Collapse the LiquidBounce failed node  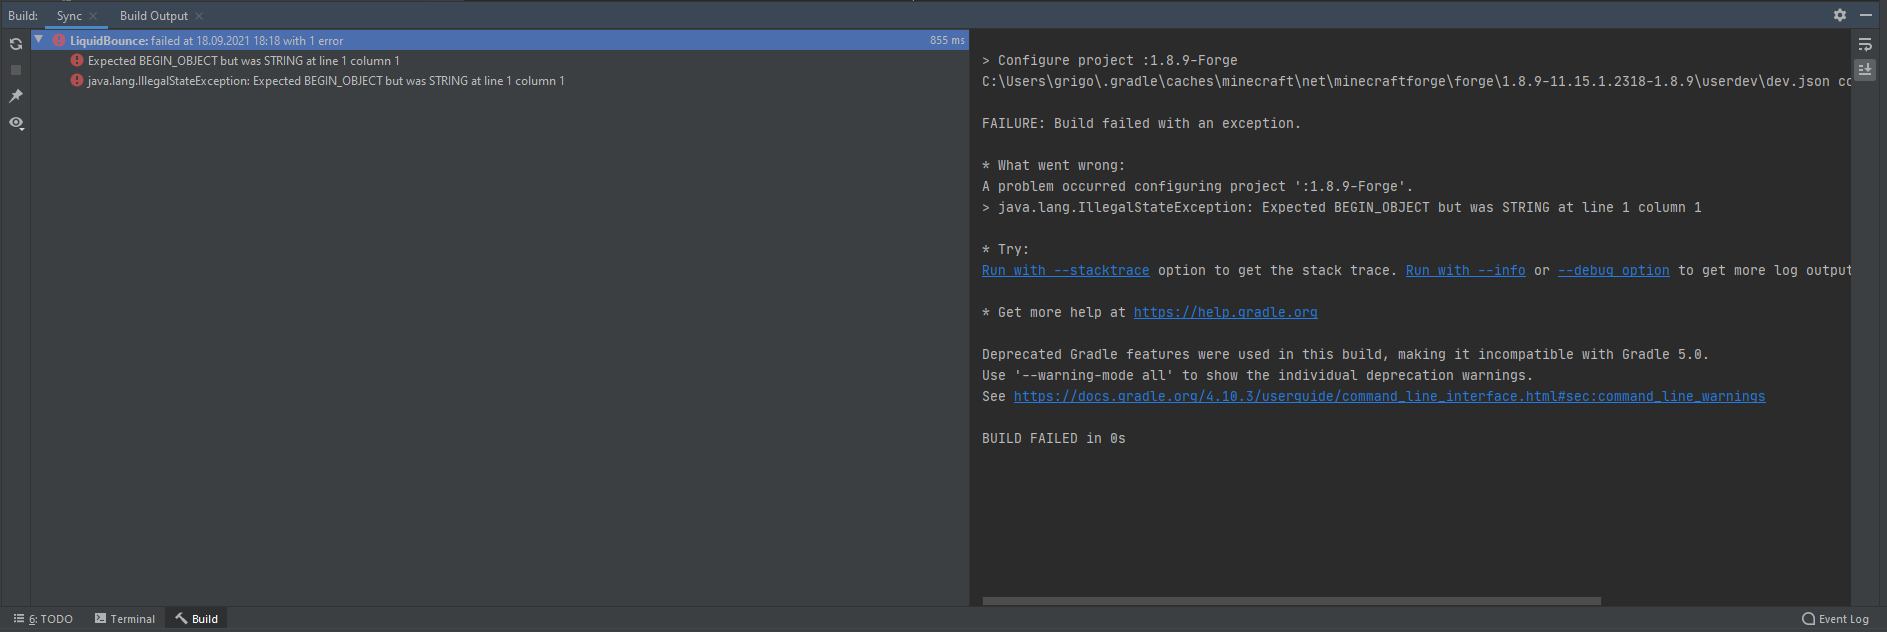[39, 40]
